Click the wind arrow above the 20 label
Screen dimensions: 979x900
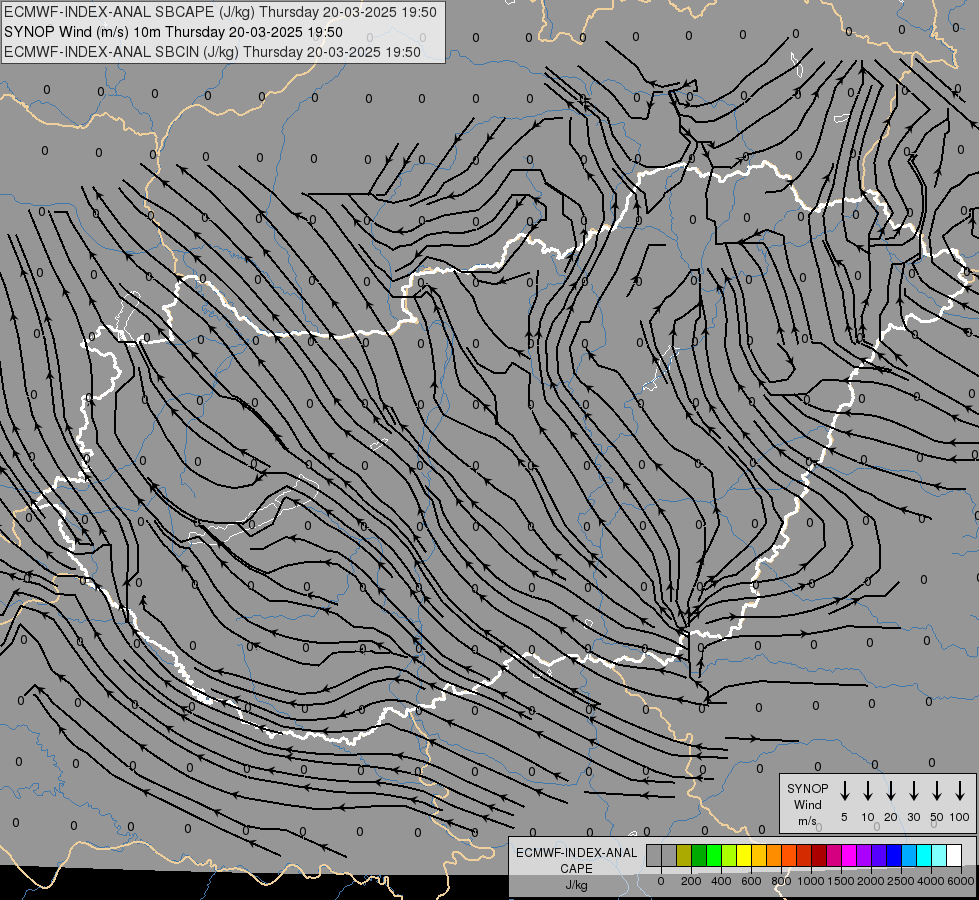point(891,791)
